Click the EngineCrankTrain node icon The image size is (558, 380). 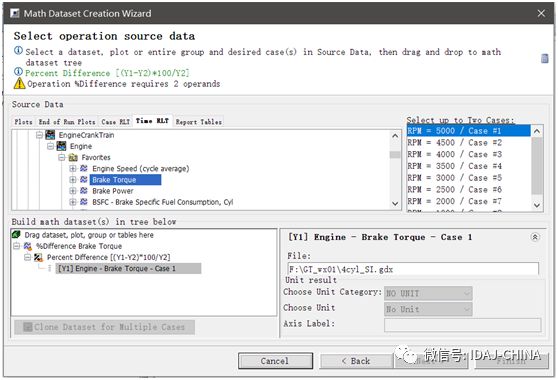pyautogui.click(x=50, y=135)
